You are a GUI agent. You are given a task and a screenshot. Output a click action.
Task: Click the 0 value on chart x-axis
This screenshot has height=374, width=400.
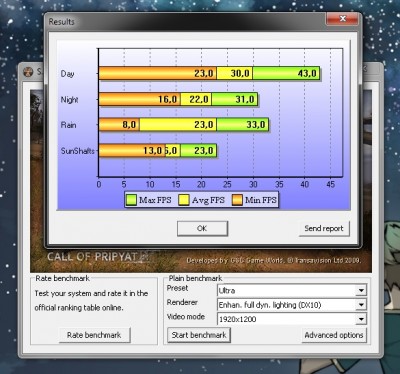[99, 184]
